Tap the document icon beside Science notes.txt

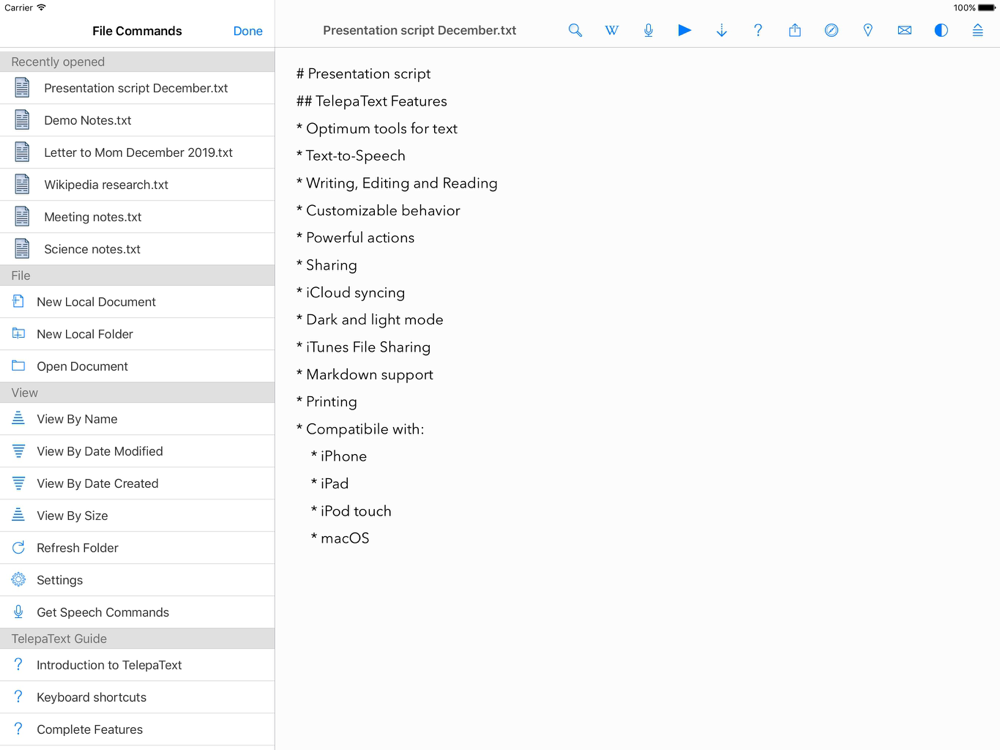tap(22, 248)
